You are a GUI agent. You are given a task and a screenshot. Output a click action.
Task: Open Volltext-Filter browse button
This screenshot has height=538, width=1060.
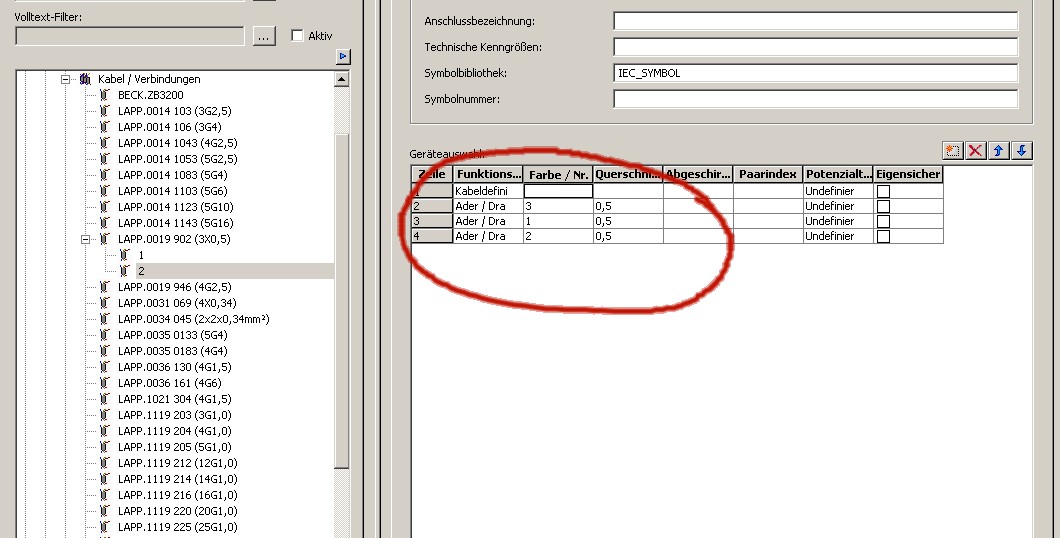(264, 36)
